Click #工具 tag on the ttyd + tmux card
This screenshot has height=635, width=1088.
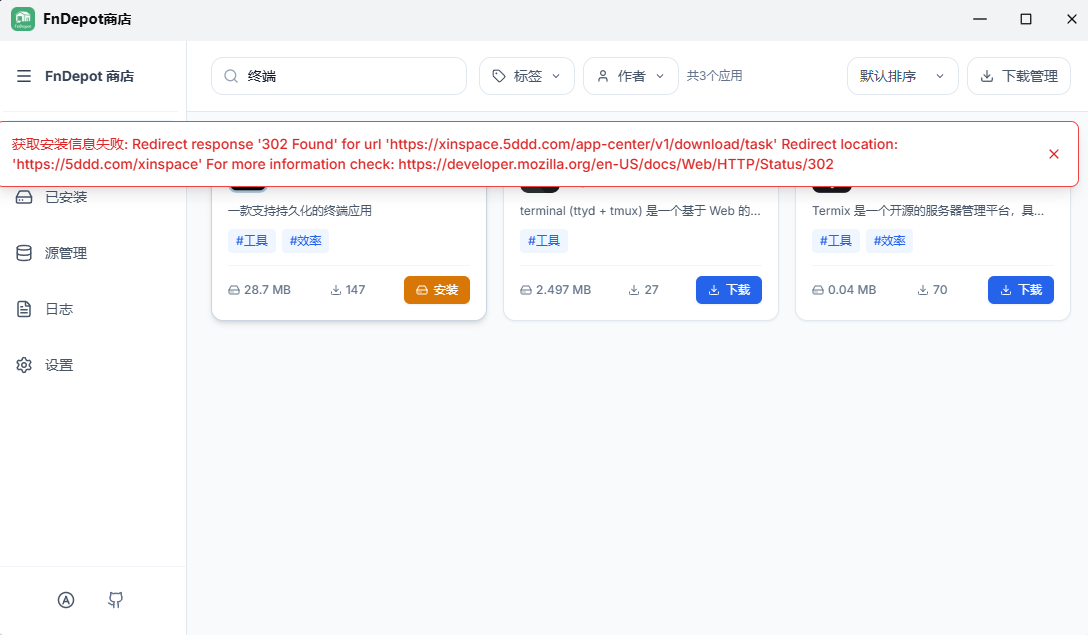click(544, 241)
